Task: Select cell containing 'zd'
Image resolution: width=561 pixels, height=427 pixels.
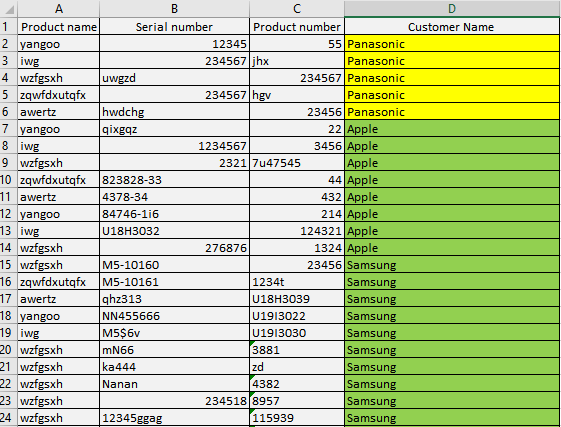Action: pos(297,367)
